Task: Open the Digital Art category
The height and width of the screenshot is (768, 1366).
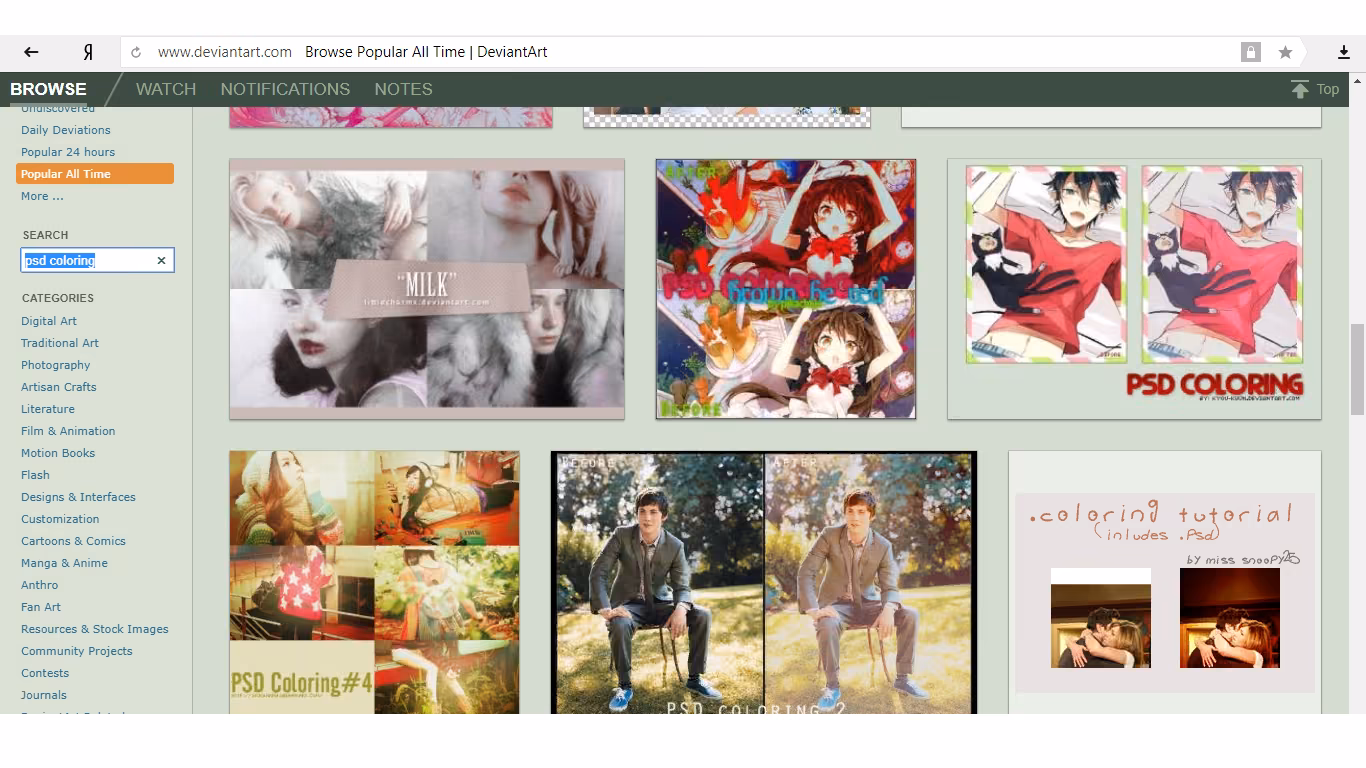Action: (49, 321)
